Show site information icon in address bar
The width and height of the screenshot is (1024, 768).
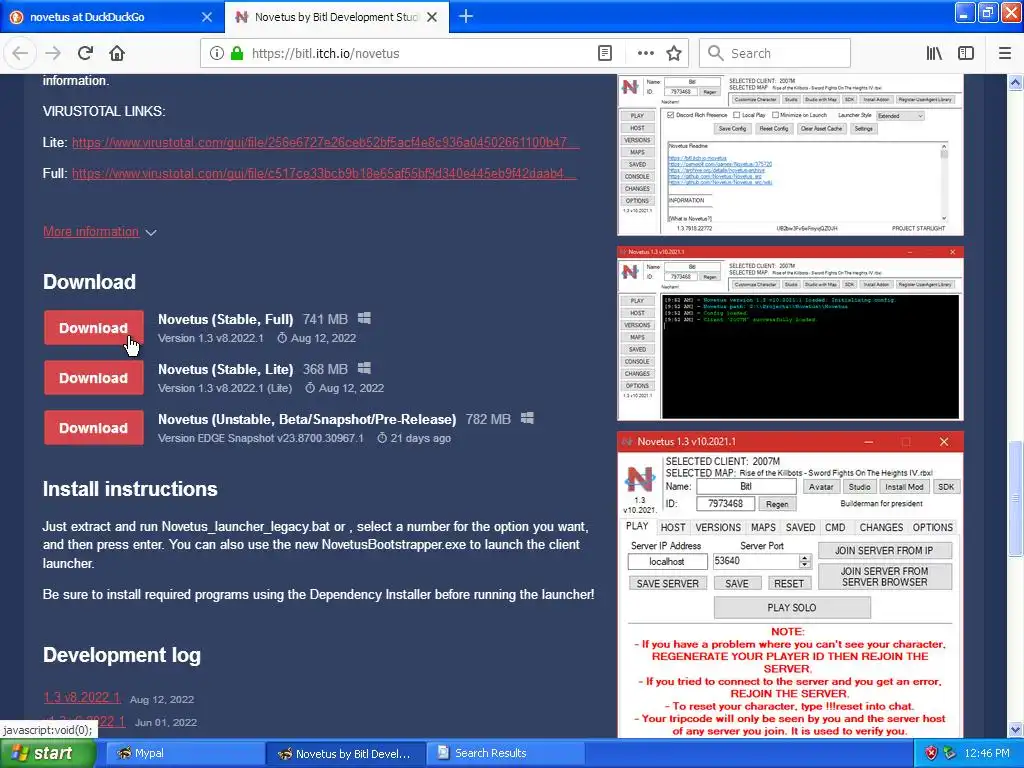pyautogui.click(x=217, y=54)
